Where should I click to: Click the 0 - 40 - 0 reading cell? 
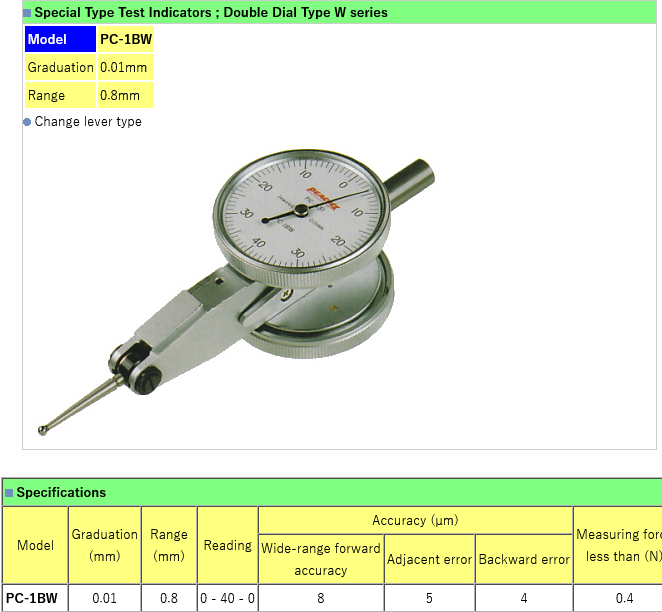[x=228, y=598]
